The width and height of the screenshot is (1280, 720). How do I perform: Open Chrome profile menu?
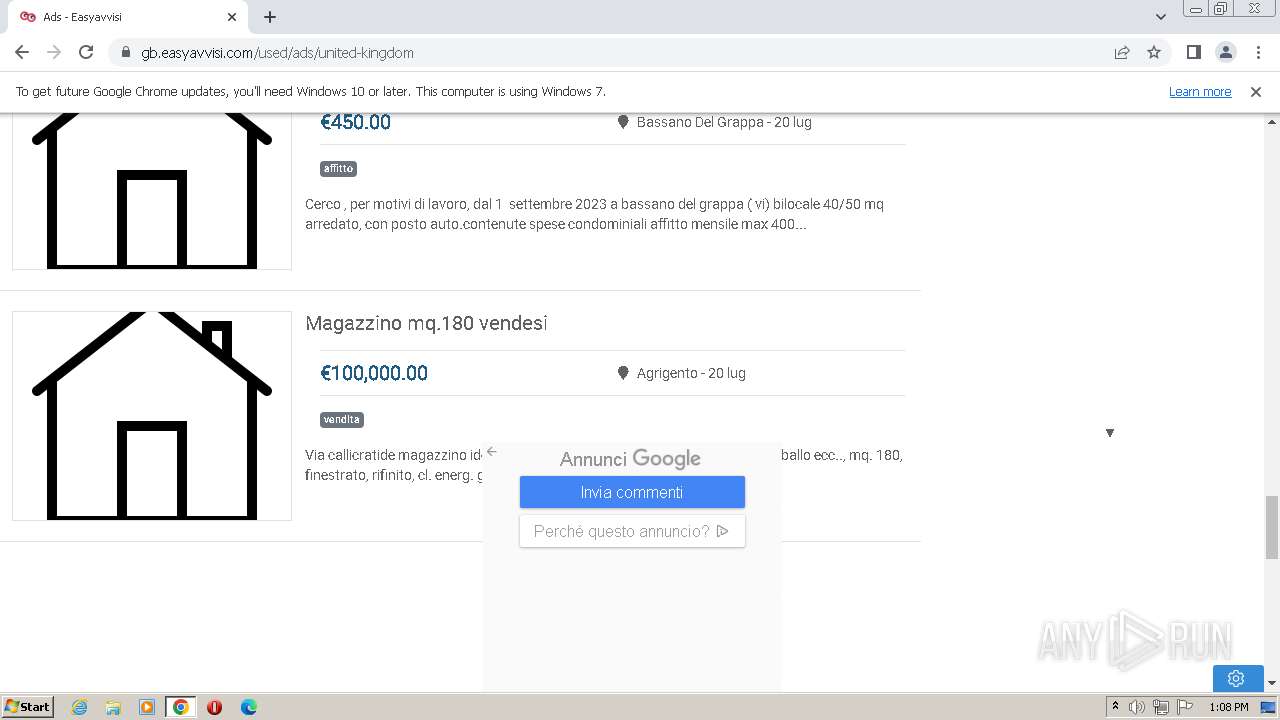pos(1225,52)
